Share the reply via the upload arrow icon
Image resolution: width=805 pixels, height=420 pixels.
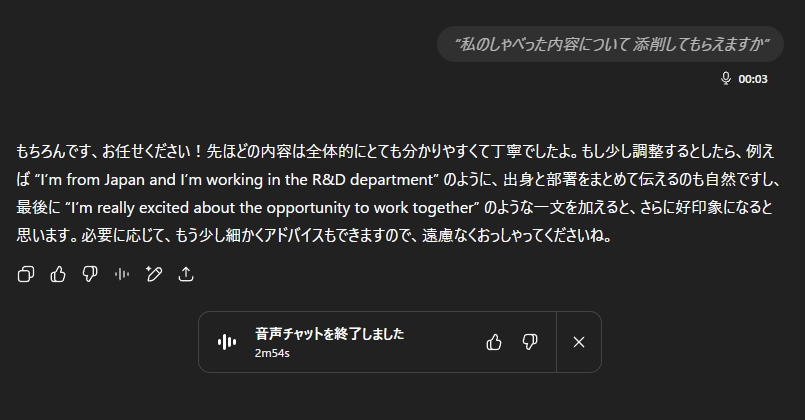point(186,274)
